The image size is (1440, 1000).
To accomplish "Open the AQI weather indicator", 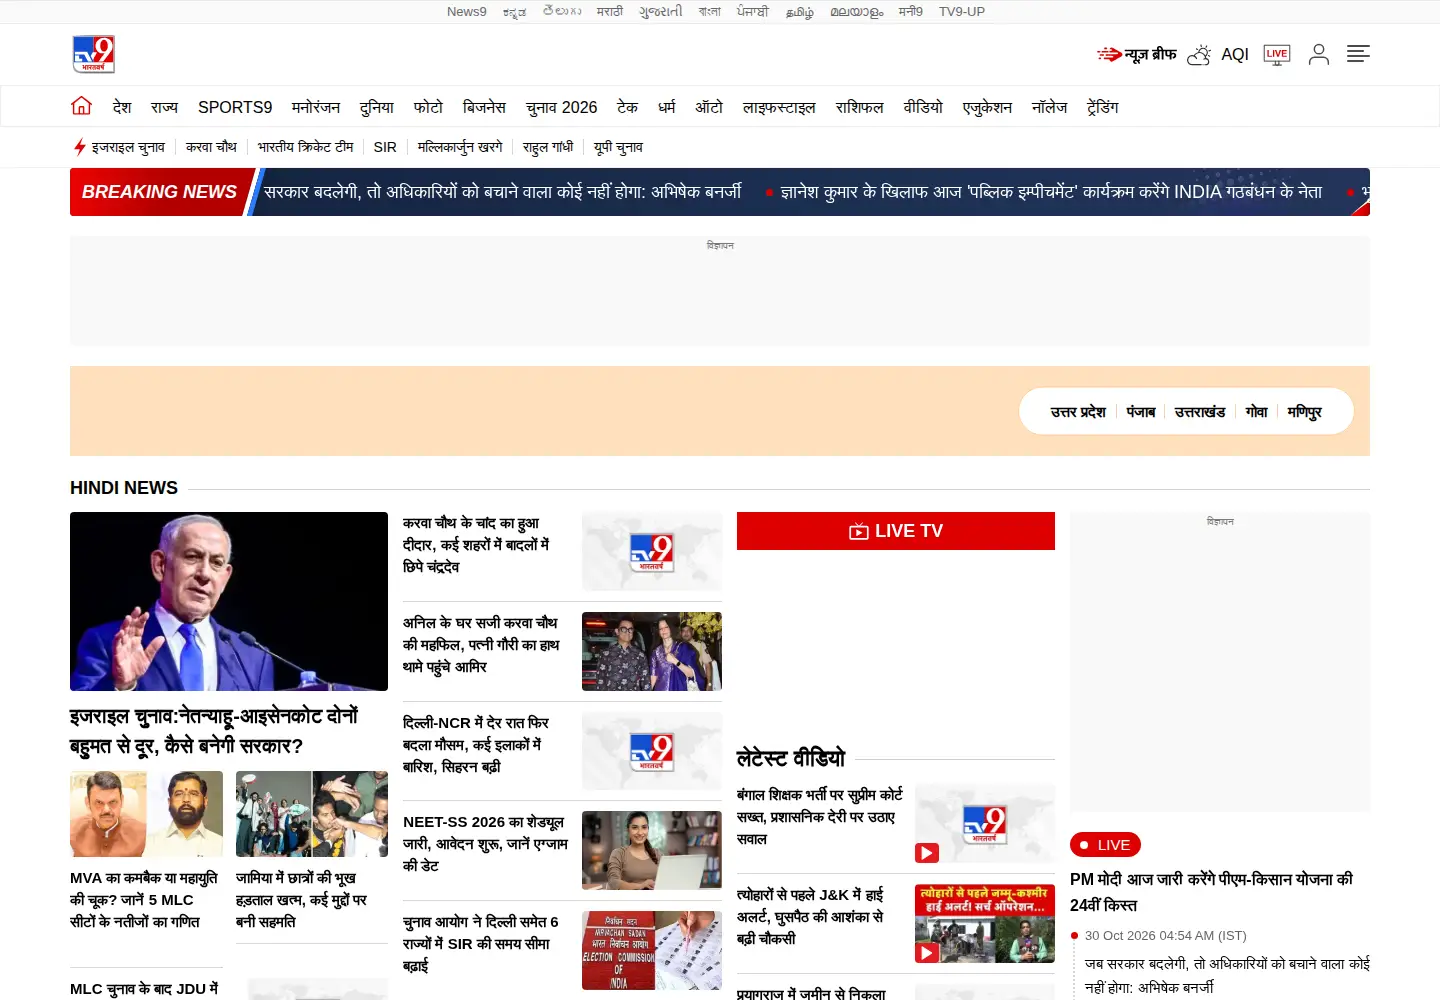I will point(1218,54).
